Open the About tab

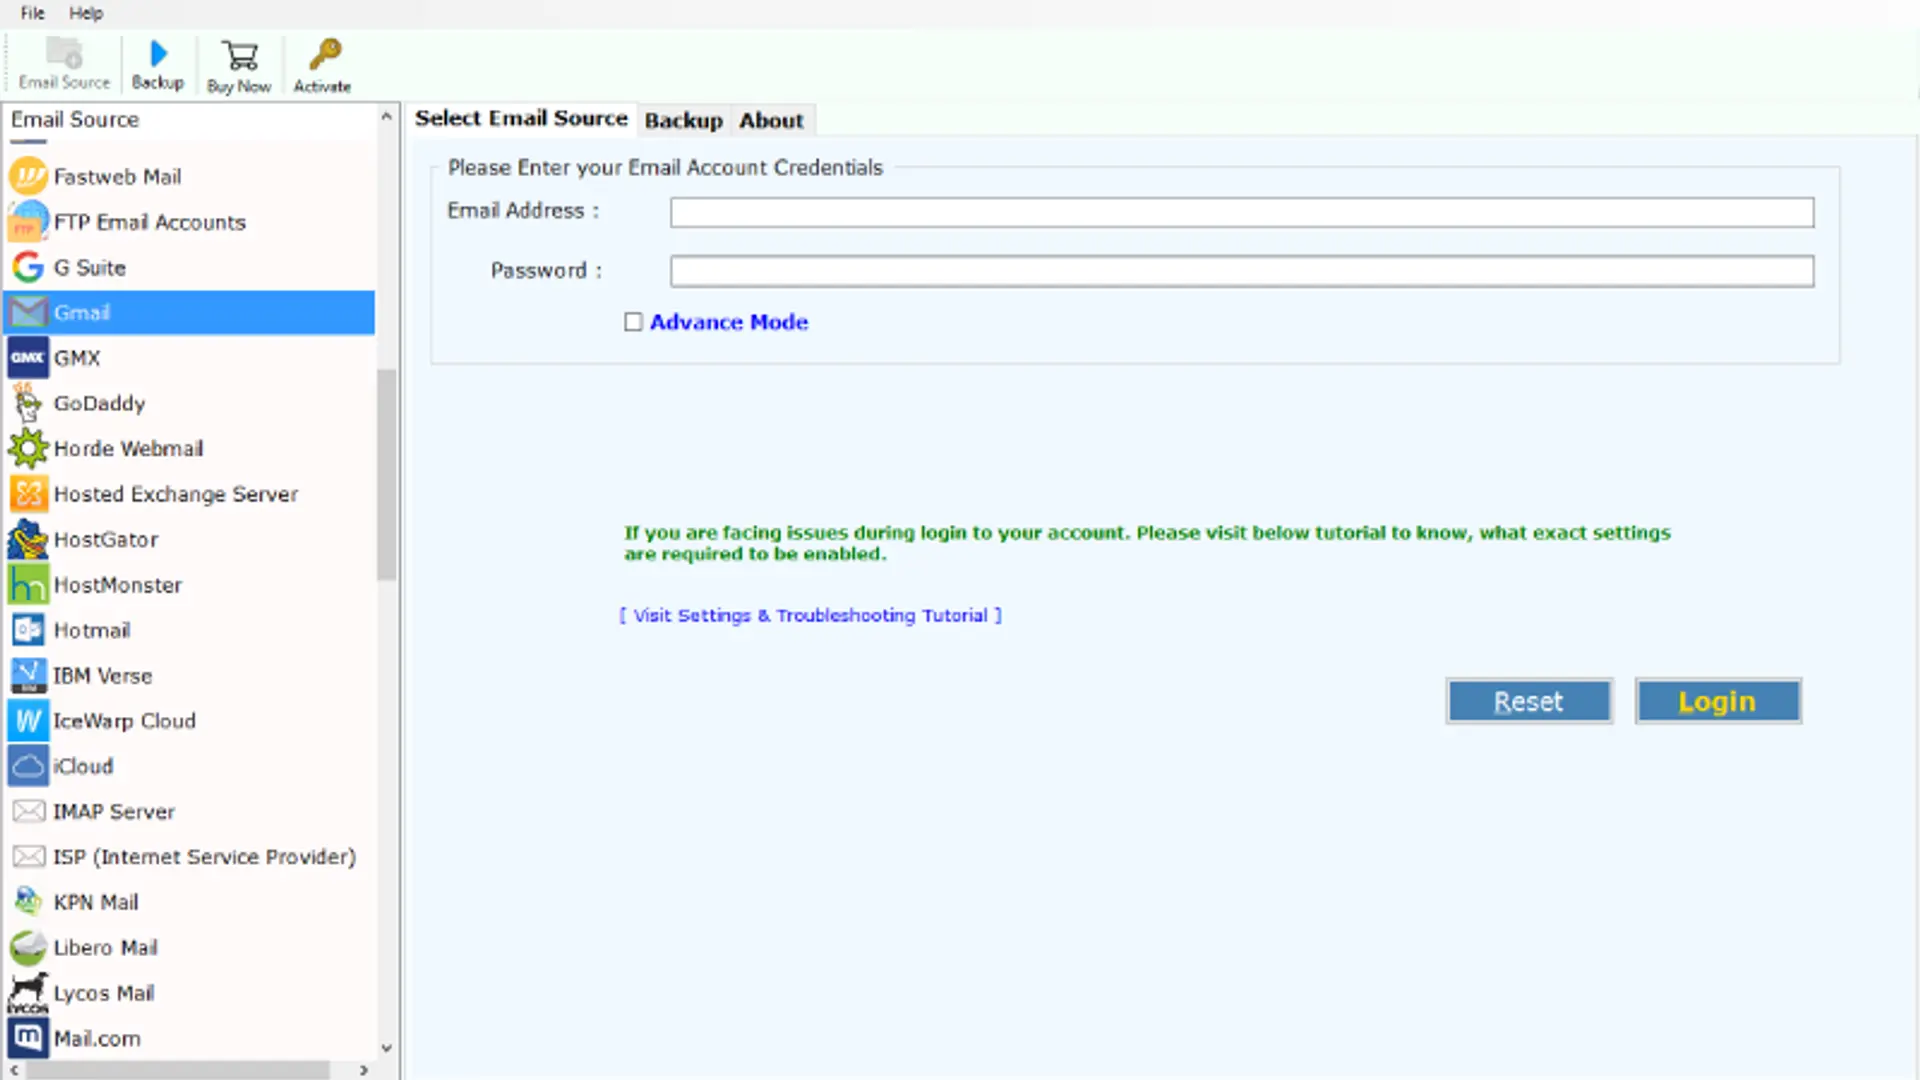(x=771, y=120)
